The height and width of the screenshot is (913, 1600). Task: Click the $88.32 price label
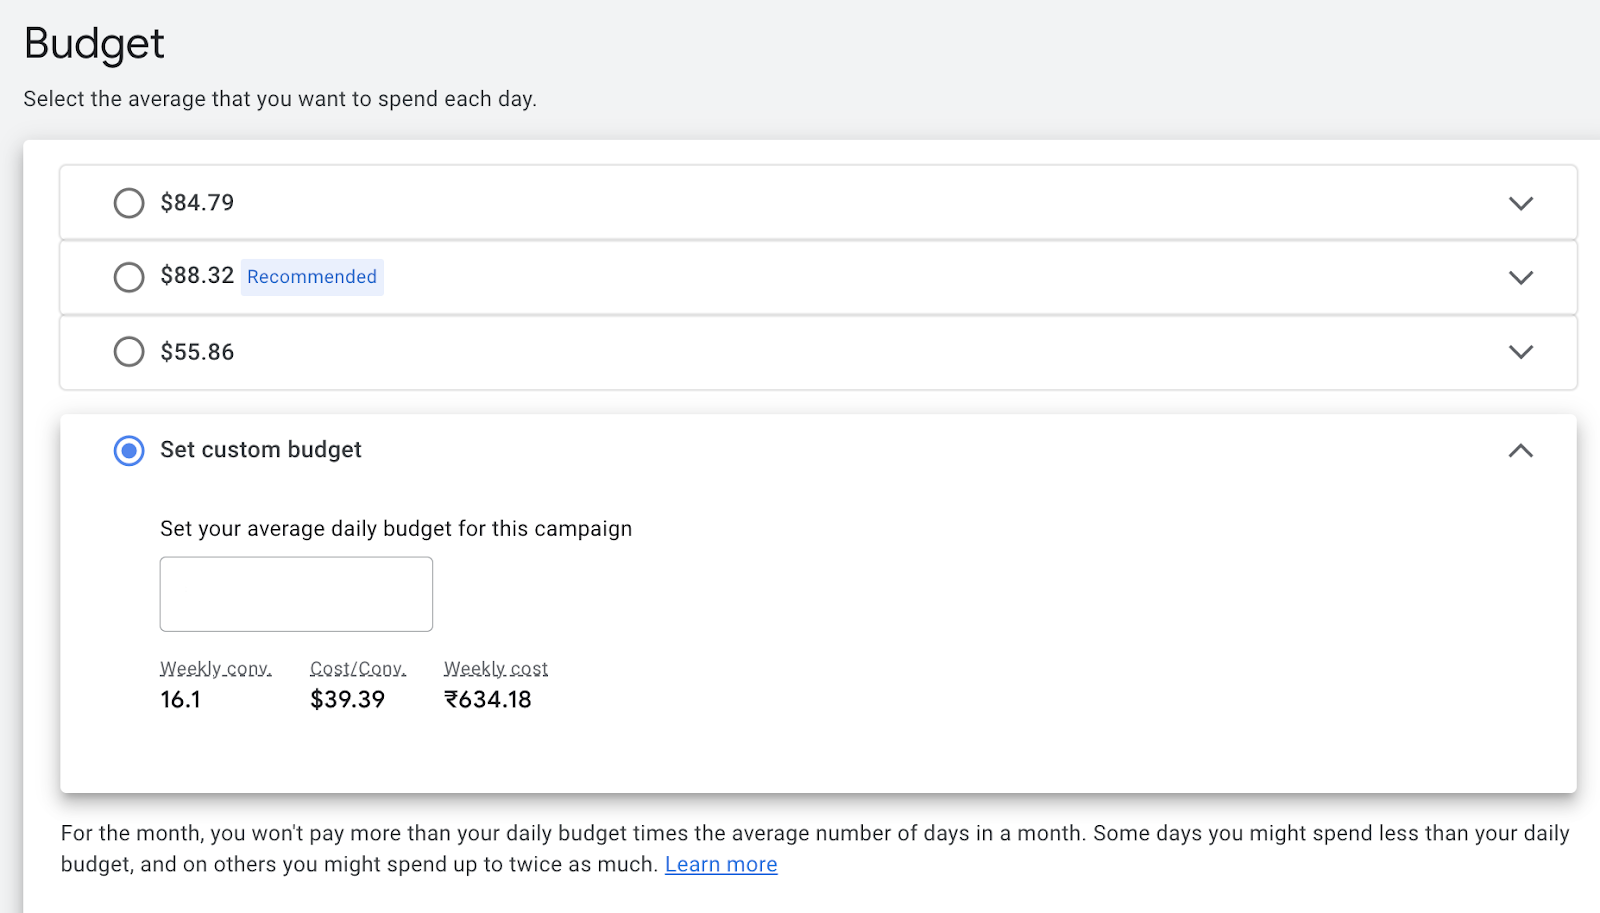click(197, 276)
